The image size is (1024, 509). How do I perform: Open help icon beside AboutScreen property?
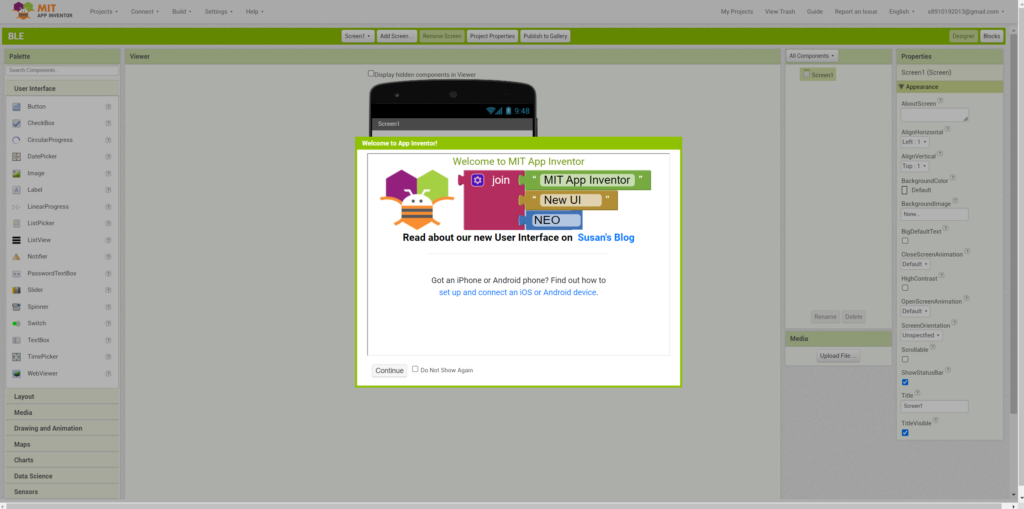coord(941,101)
